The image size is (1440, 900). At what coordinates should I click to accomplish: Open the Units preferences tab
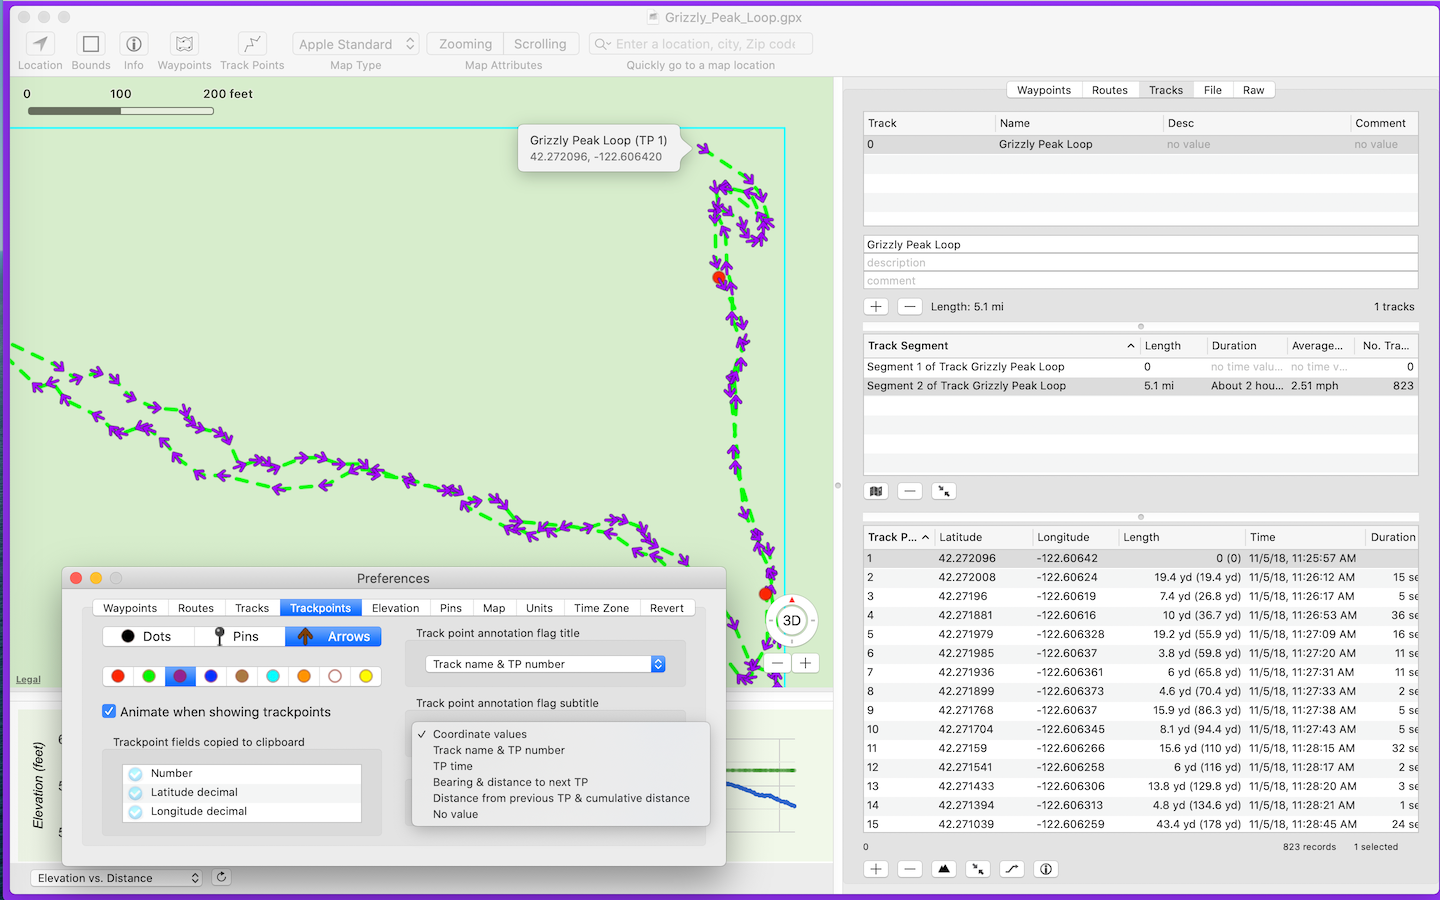tap(539, 607)
